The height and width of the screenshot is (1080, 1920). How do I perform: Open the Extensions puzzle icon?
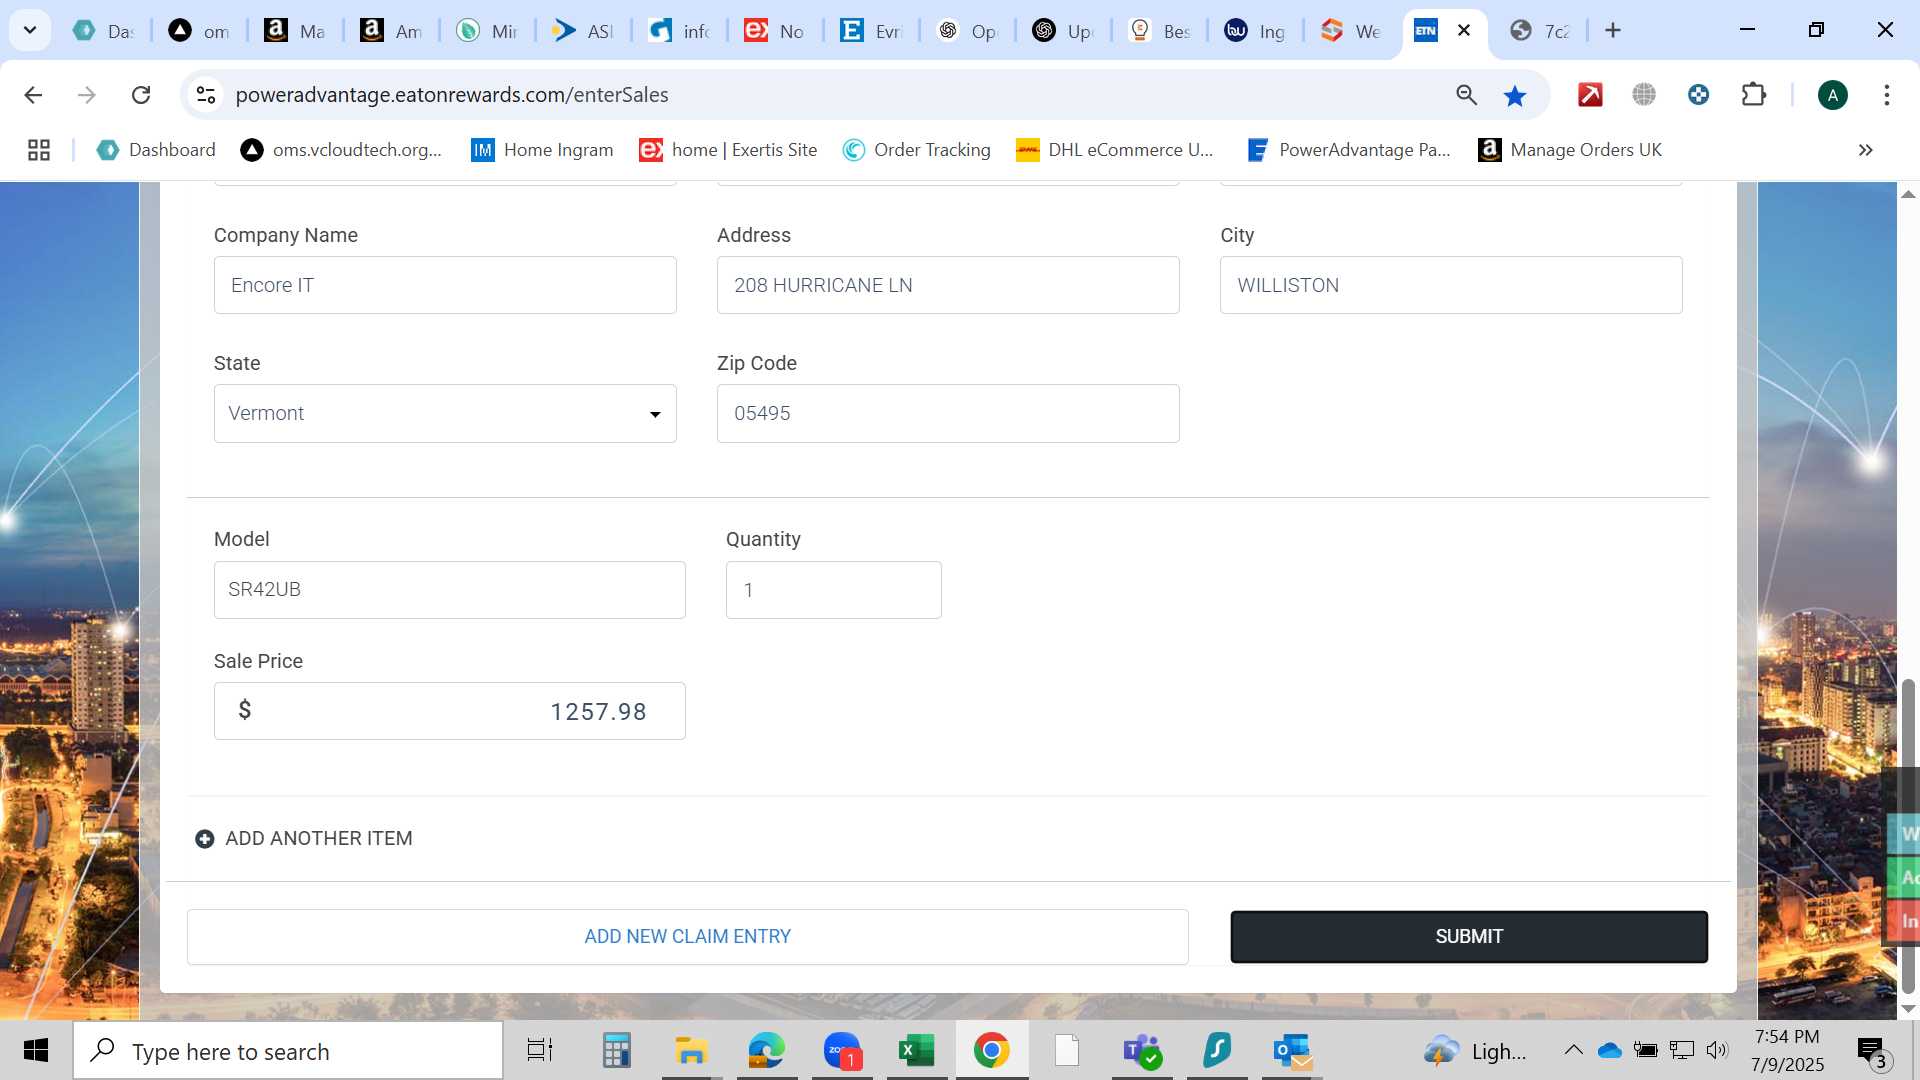click(1754, 95)
